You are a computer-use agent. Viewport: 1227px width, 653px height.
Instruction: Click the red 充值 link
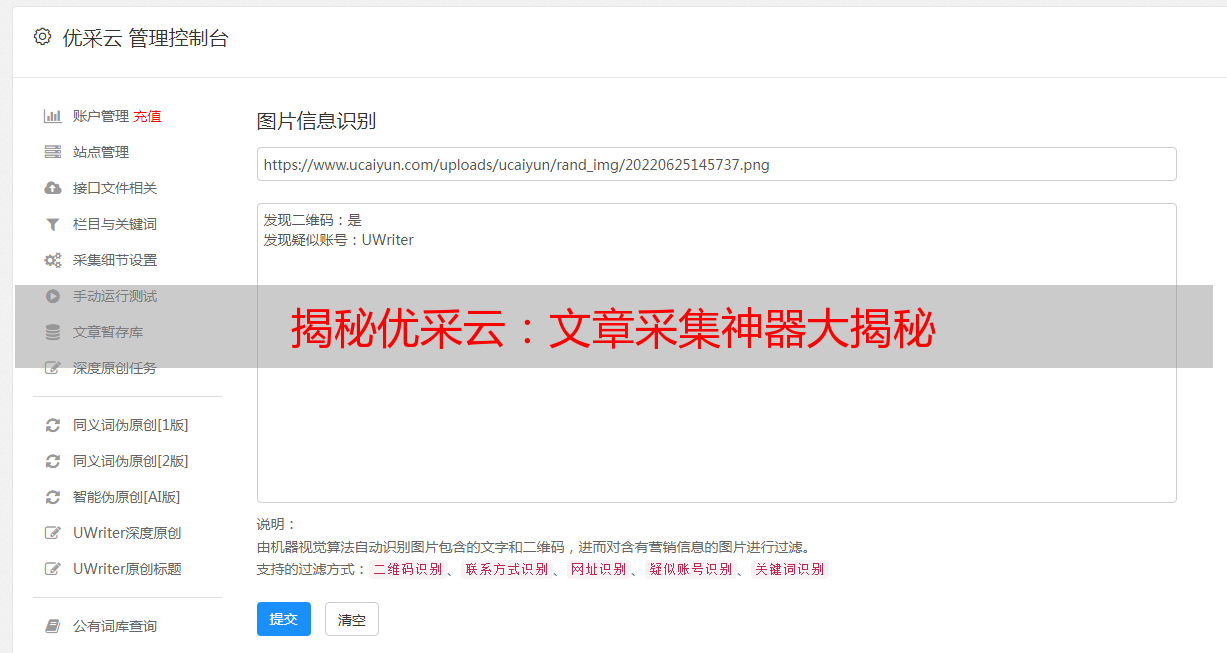tap(147, 116)
